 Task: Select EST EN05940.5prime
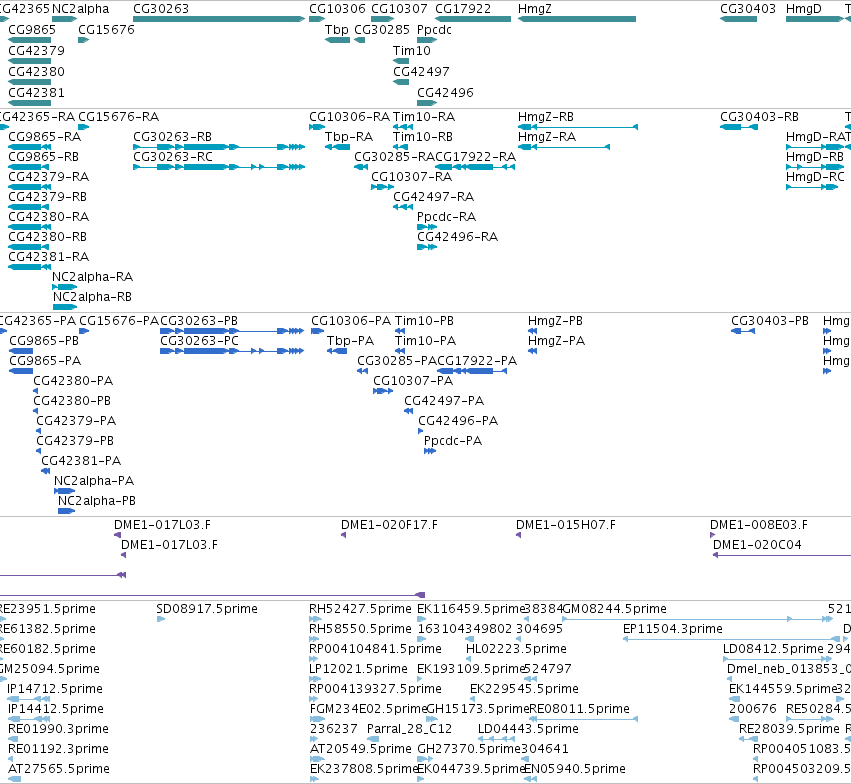(x=575, y=768)
